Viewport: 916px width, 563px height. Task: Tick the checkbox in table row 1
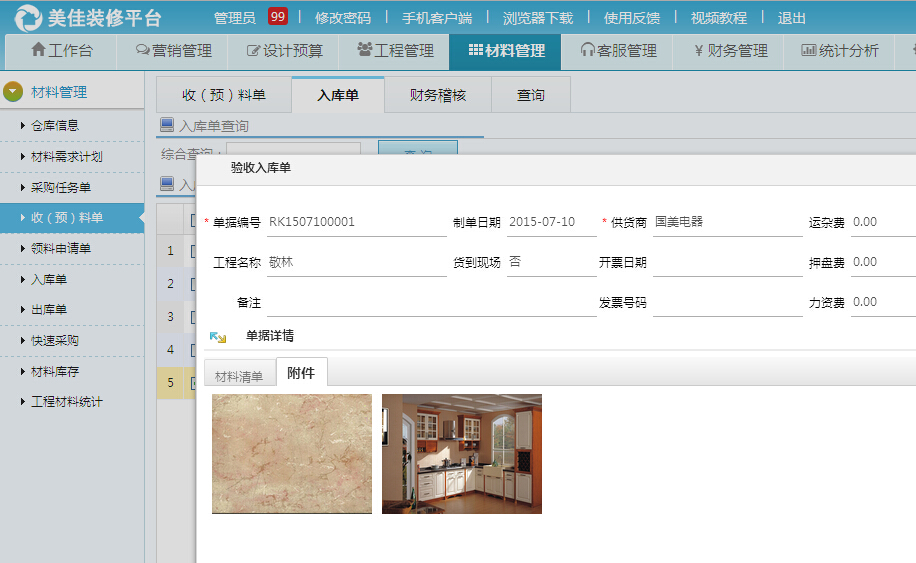click(x=192, y=251)
